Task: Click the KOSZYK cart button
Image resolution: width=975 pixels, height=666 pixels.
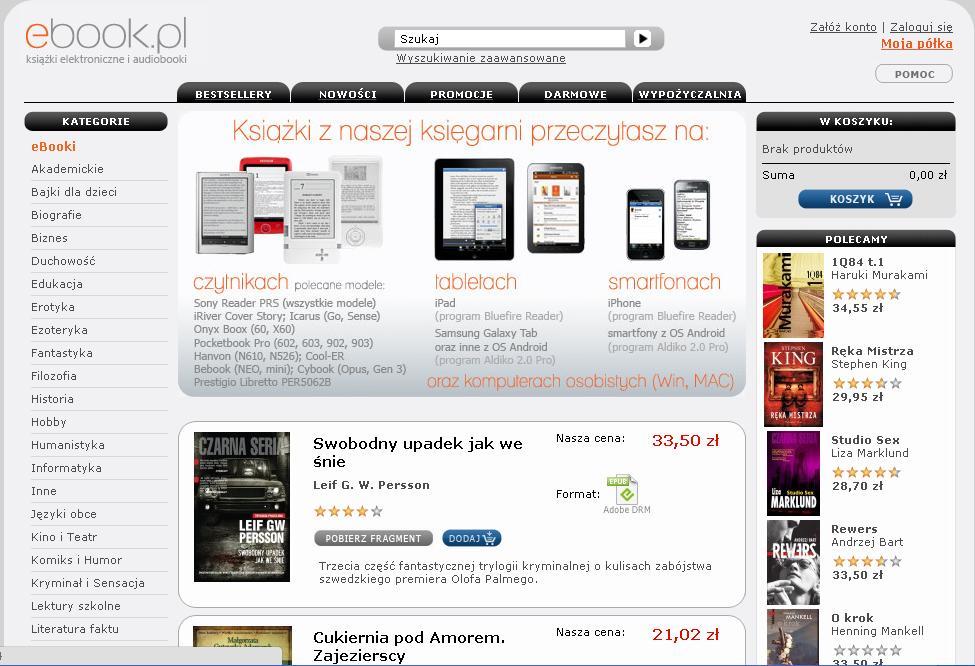Action: [x=855, y=199]
